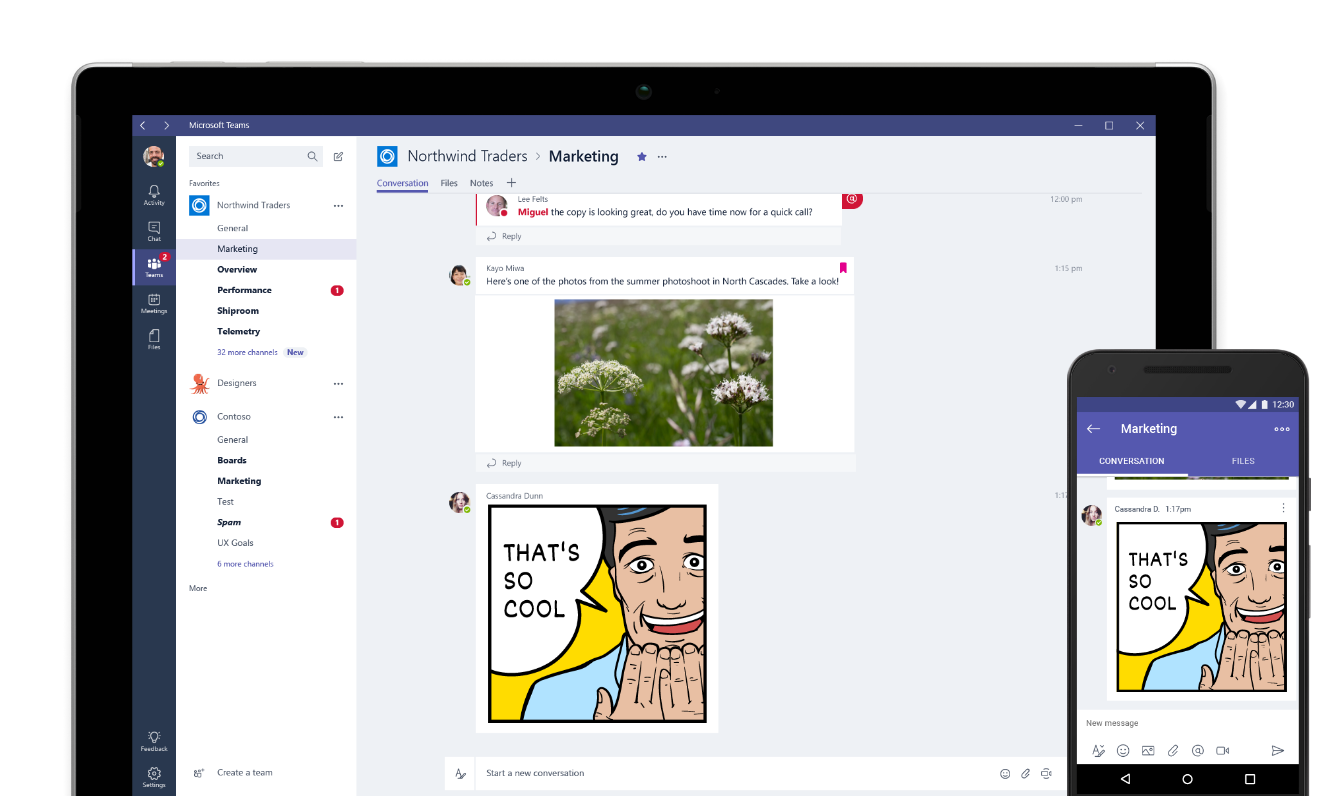This screenshot has height=796, width=1339.
Task: Switch to the Notes tab
Action: coord(481,183)
